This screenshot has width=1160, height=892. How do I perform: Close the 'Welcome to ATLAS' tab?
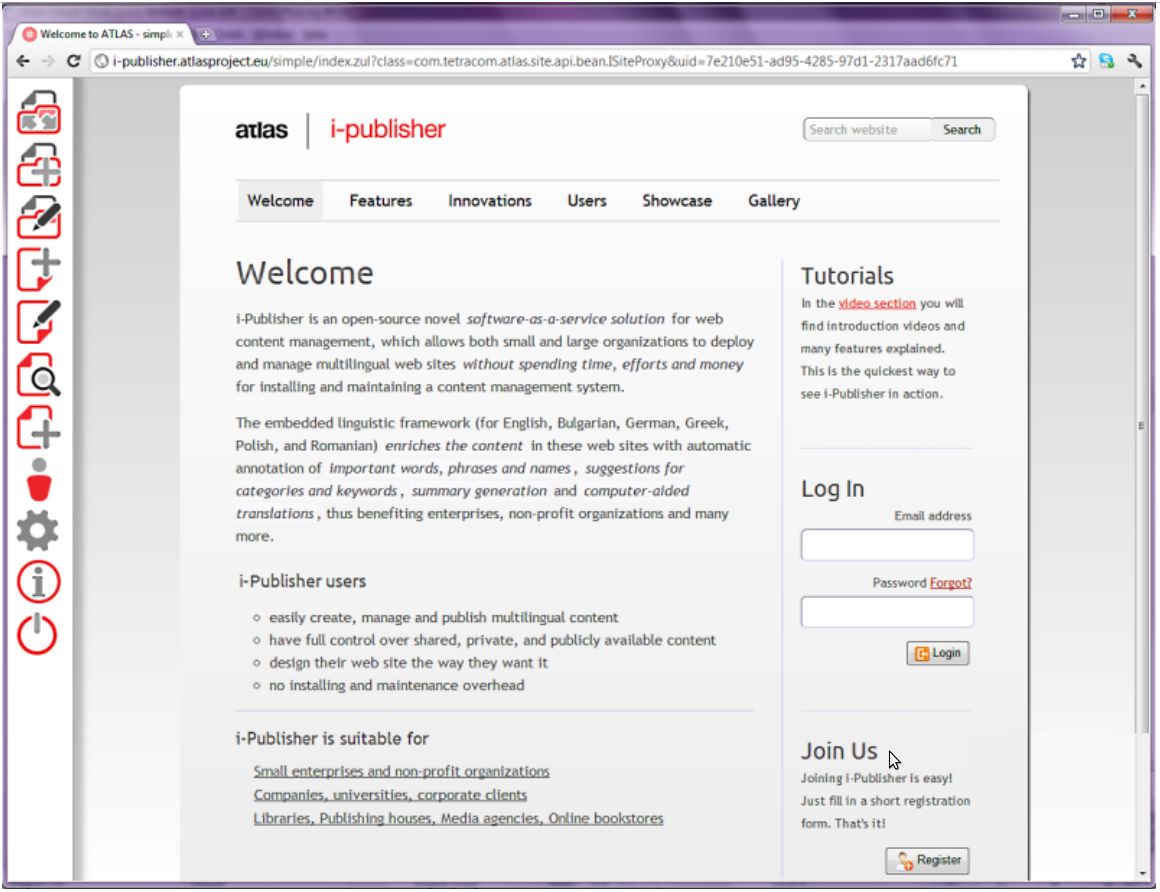pyautogui.click(x=180, y=34)
